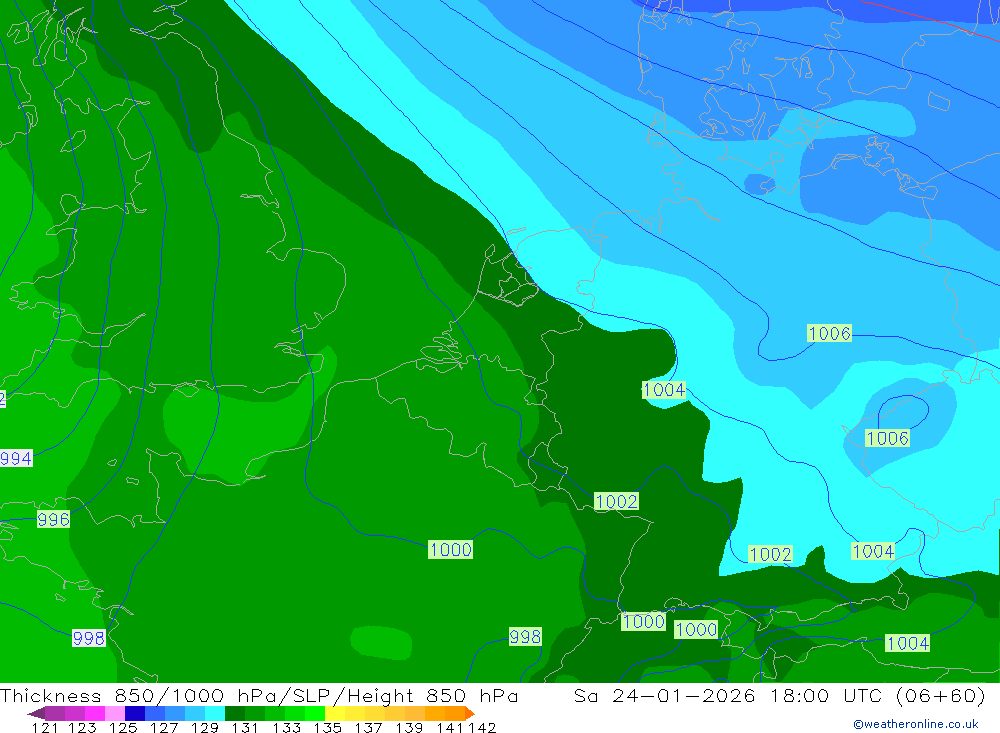The image size is (1000, 733).
Task: Click the legend value 142
Action: (482, 727)
